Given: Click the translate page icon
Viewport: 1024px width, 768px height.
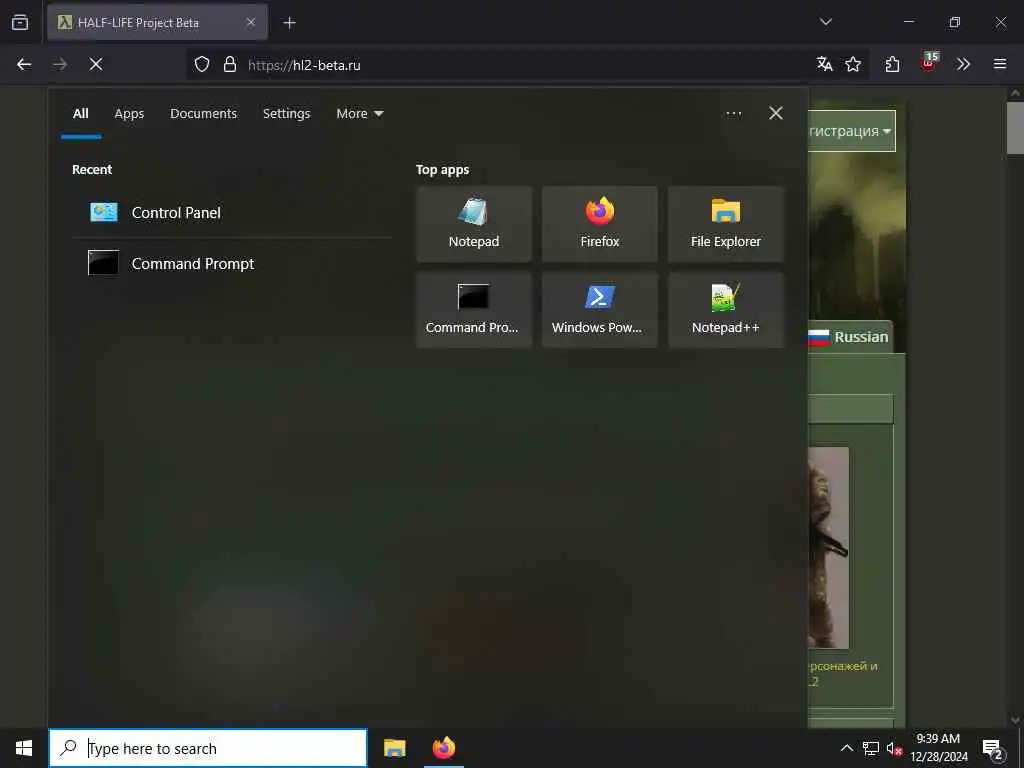Looking at the screenshot, I should (x=825, y=64).
